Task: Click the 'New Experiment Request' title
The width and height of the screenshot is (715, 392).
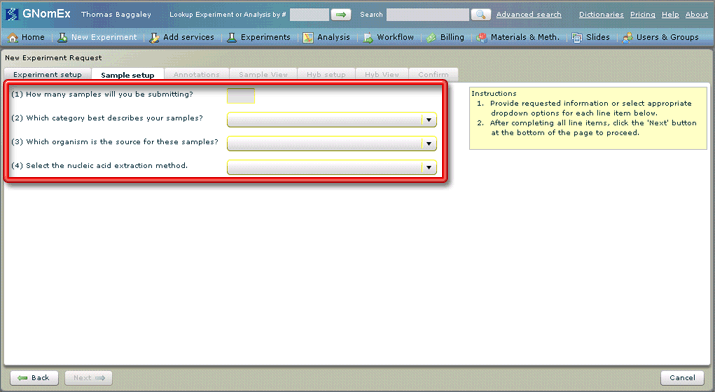Action: [53, 58]
